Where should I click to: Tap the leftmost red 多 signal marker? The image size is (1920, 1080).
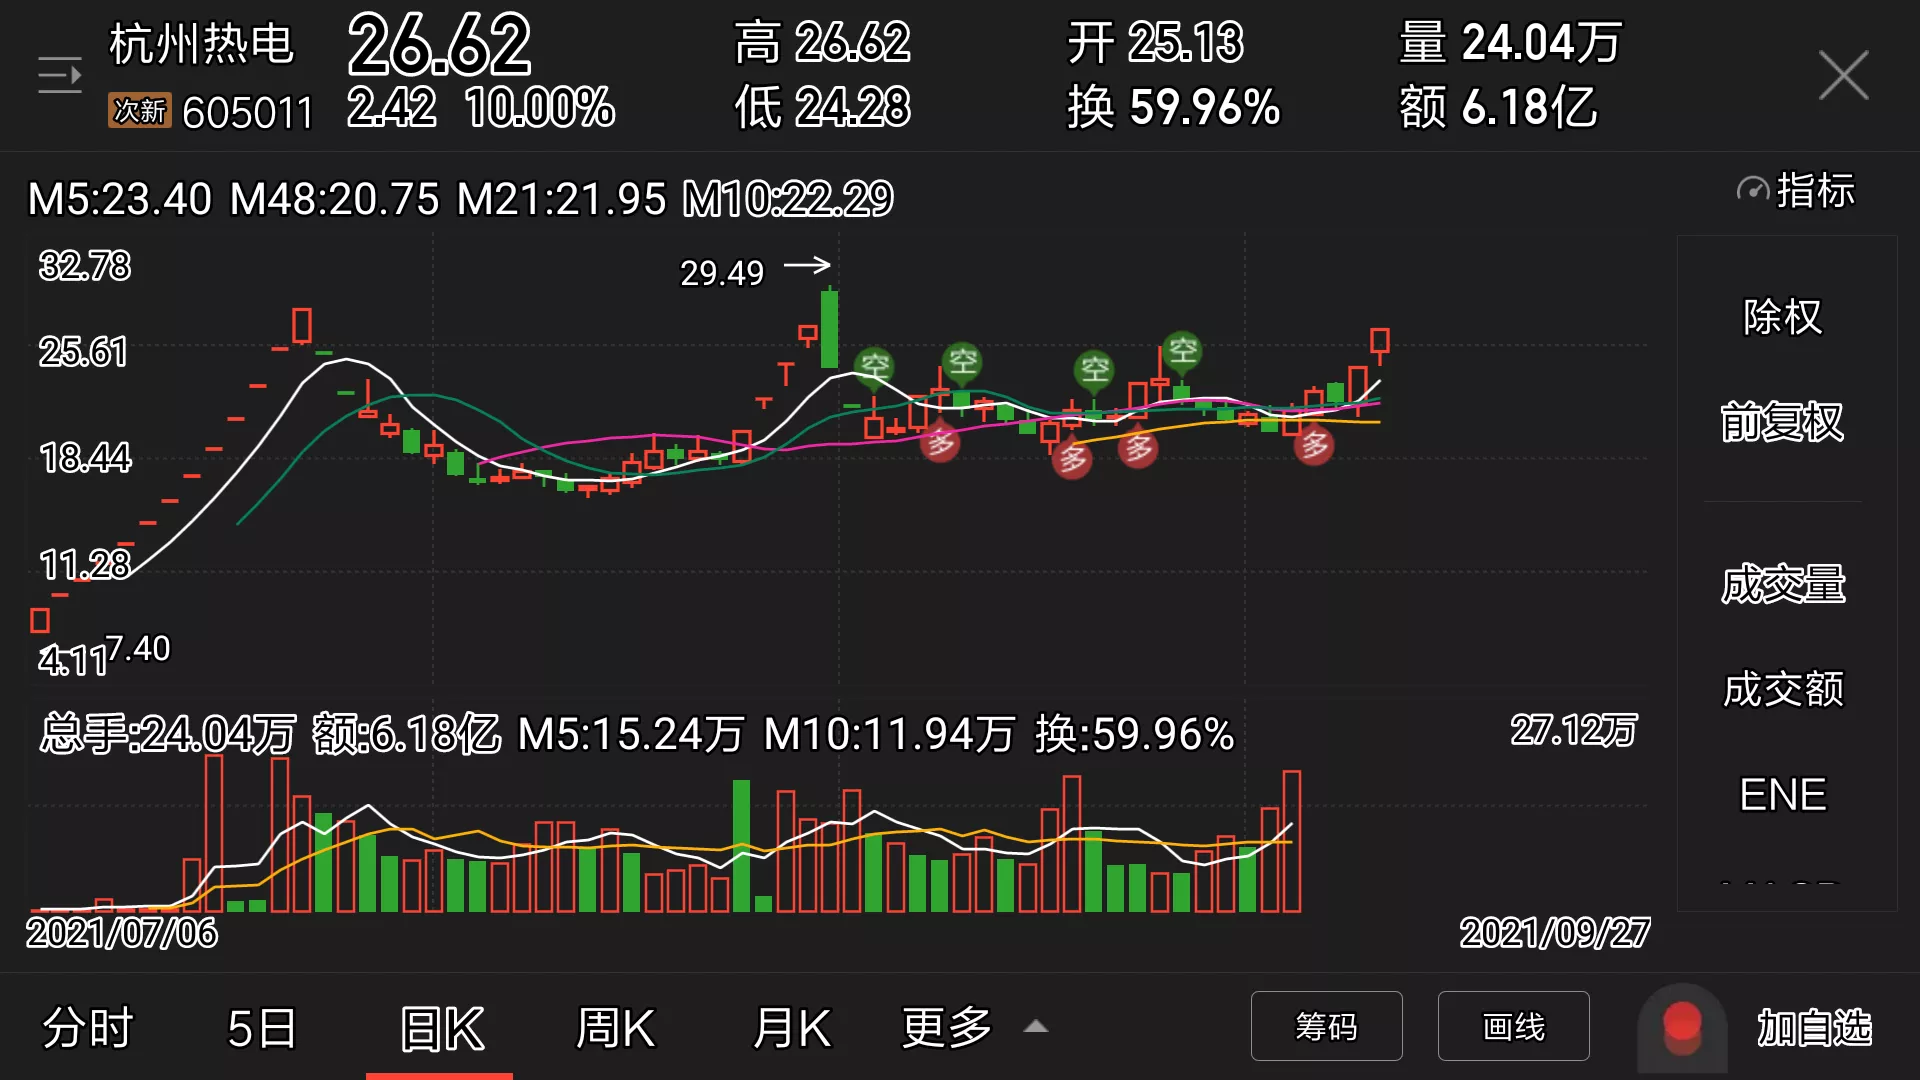(x=939, y=441)
